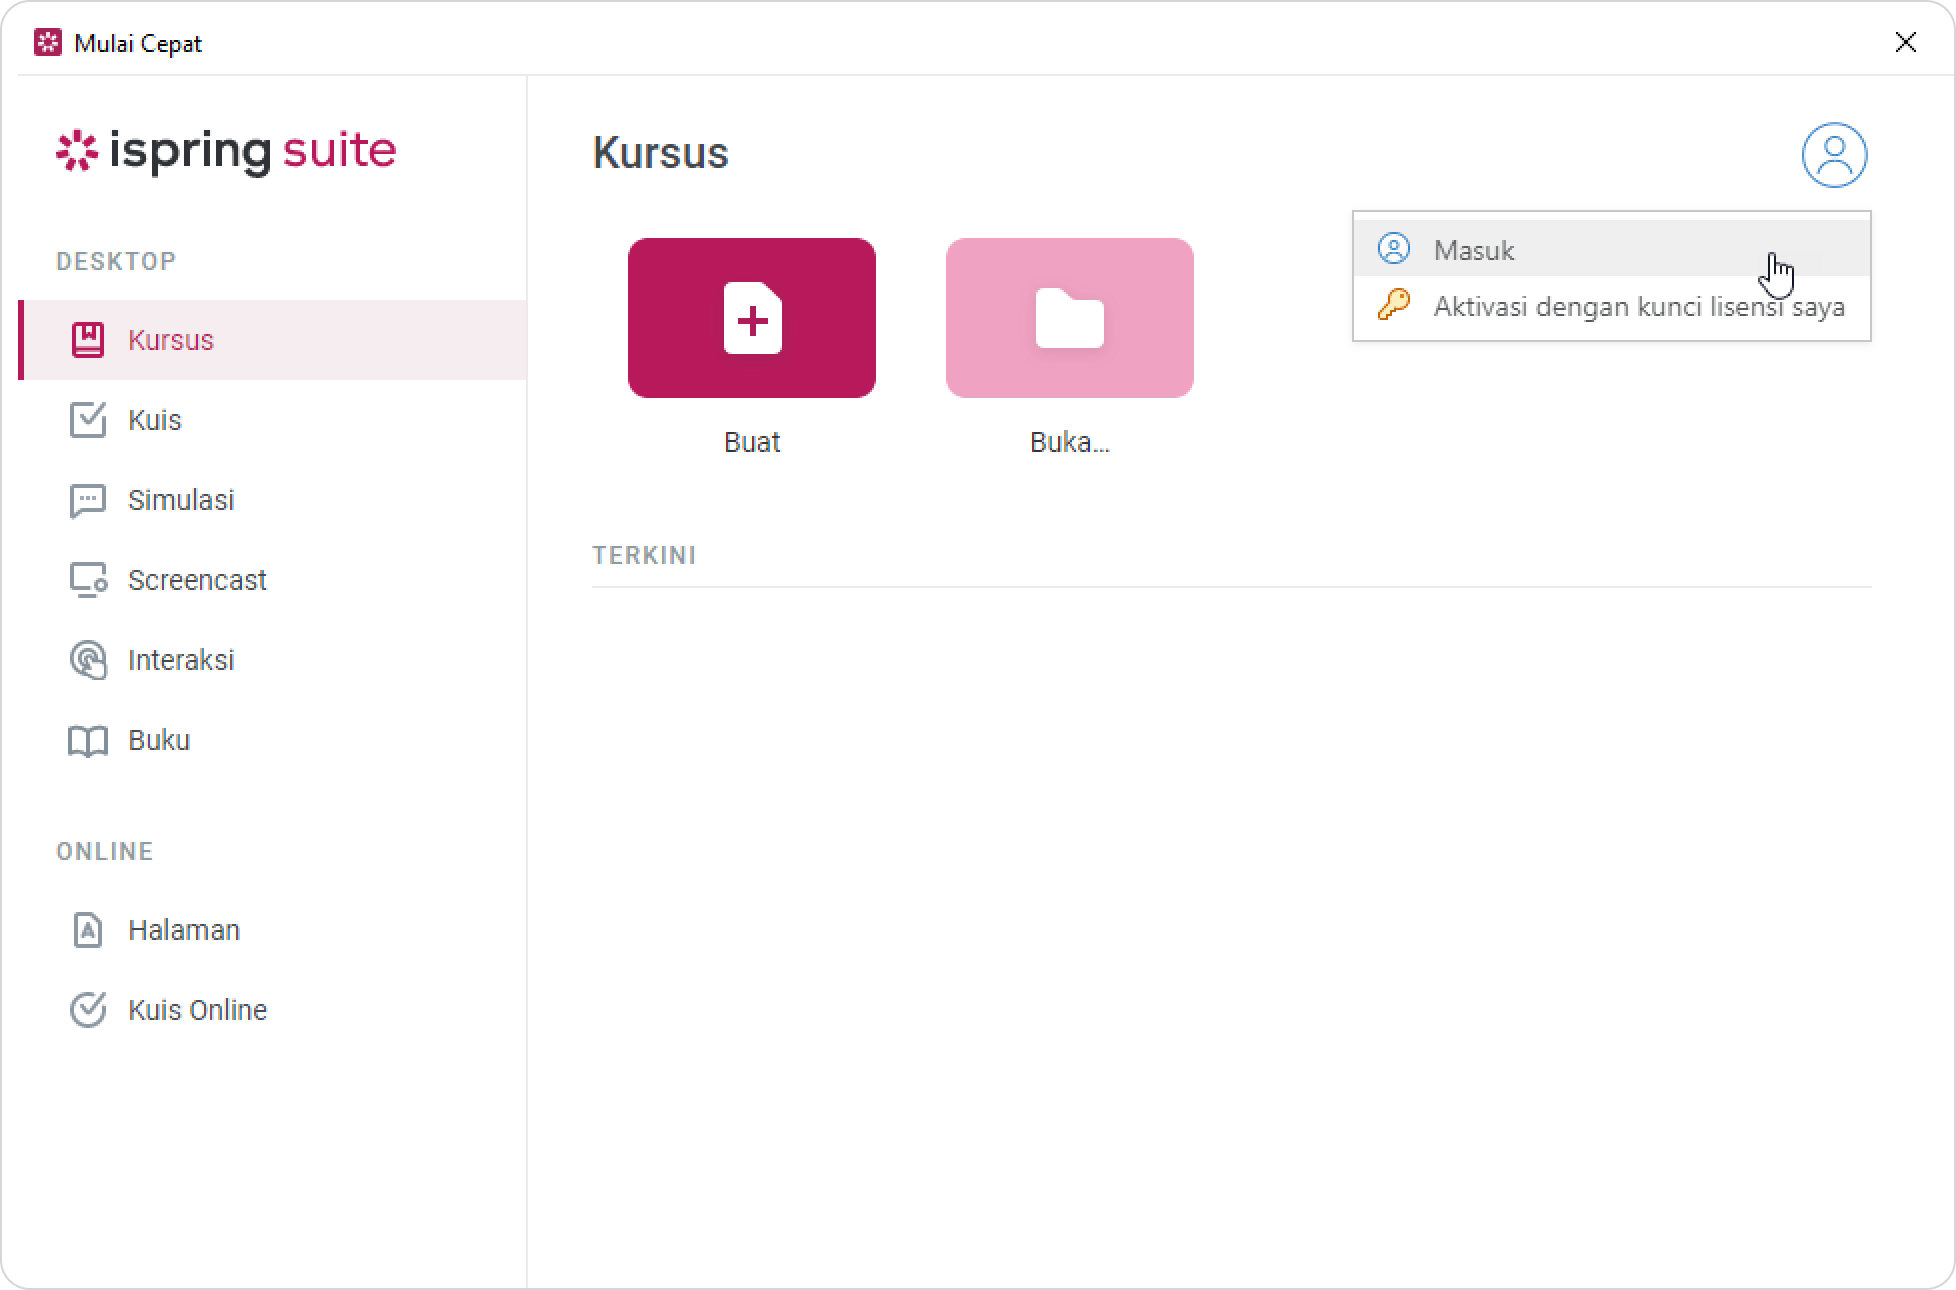
Task: Open an existing course with Buka tile
Action: point(1070,318)
